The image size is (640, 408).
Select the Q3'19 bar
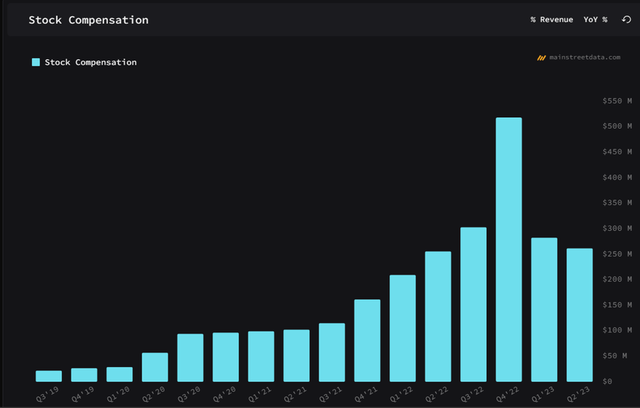(49, 376)
